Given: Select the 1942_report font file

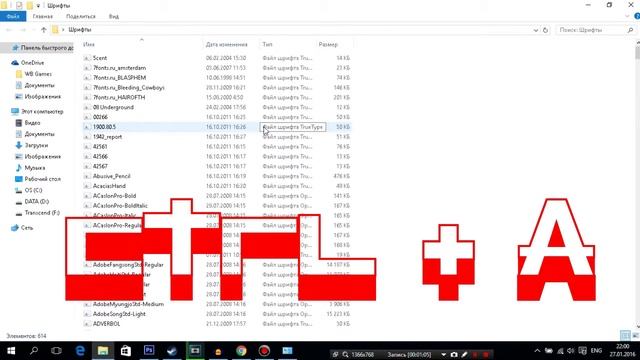Looking at the screenshot, I should (x=107, y=137).
